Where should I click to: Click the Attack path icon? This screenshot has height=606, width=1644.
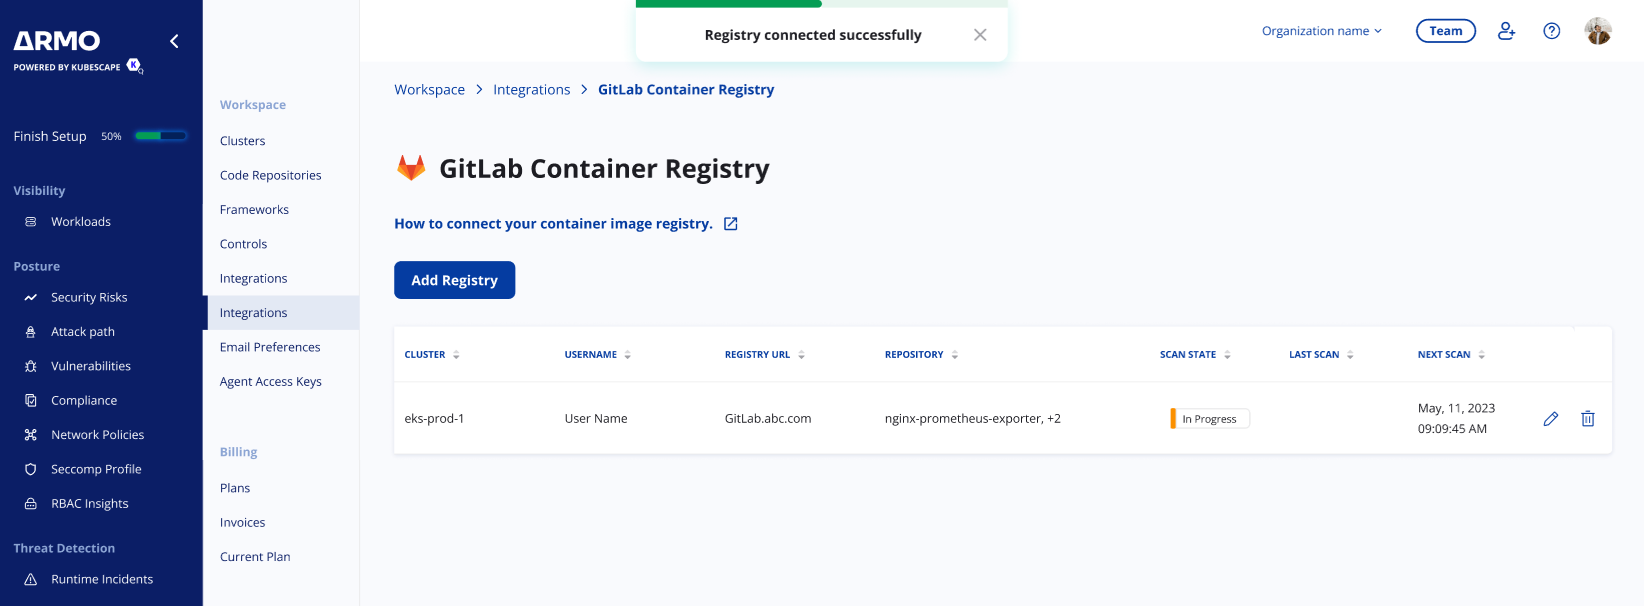(30, 332)
